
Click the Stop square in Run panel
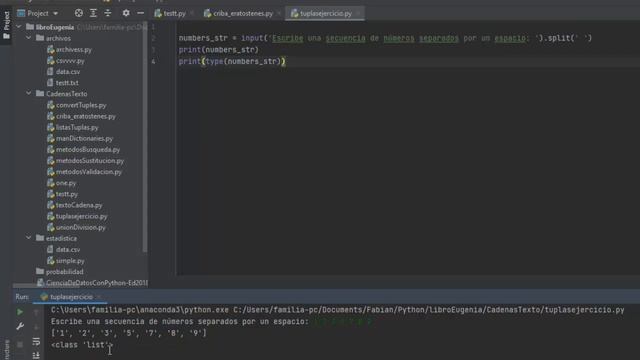pyautogui.click(x=20, y=344)
